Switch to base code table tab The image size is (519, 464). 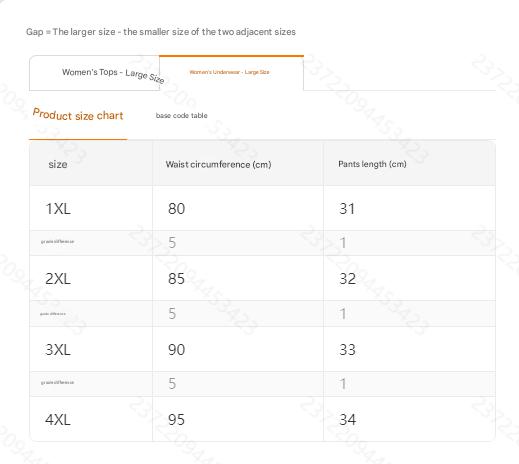182,116
